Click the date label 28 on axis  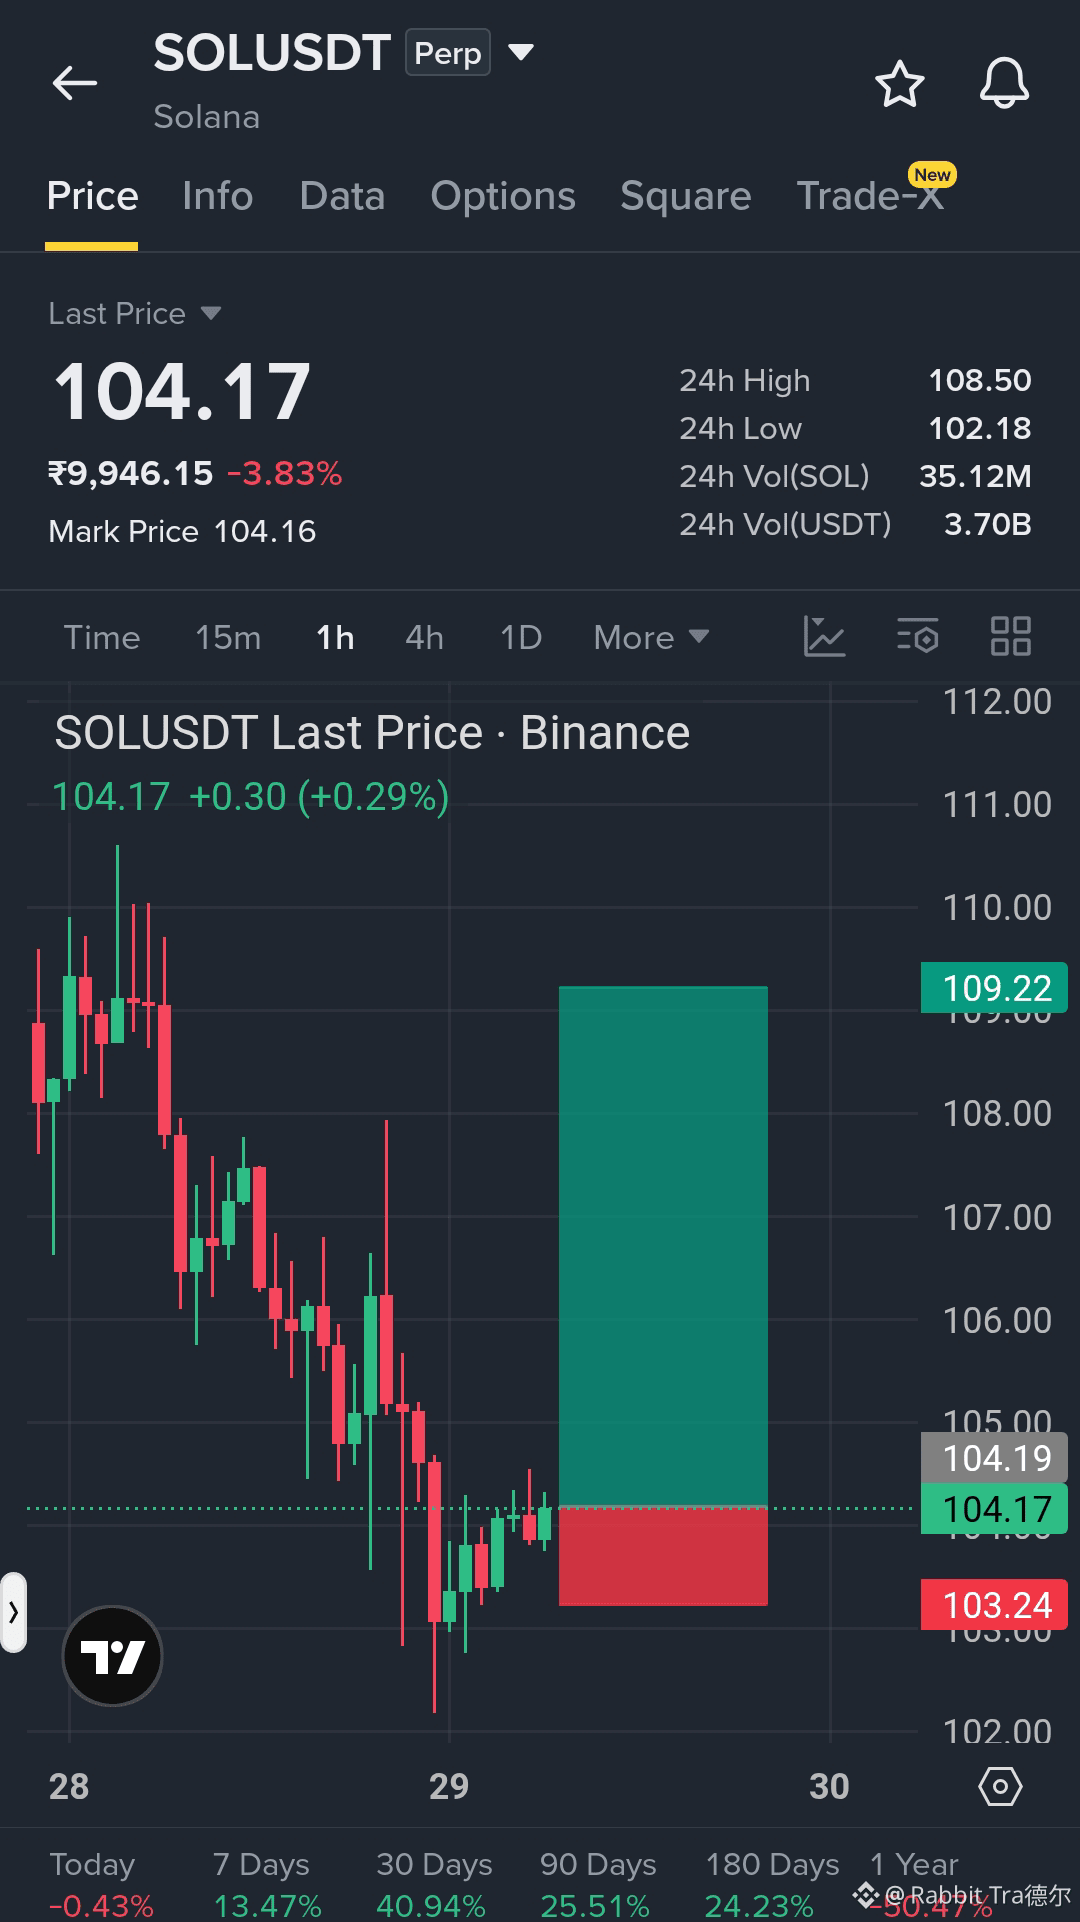click(x=69, y=1786)
